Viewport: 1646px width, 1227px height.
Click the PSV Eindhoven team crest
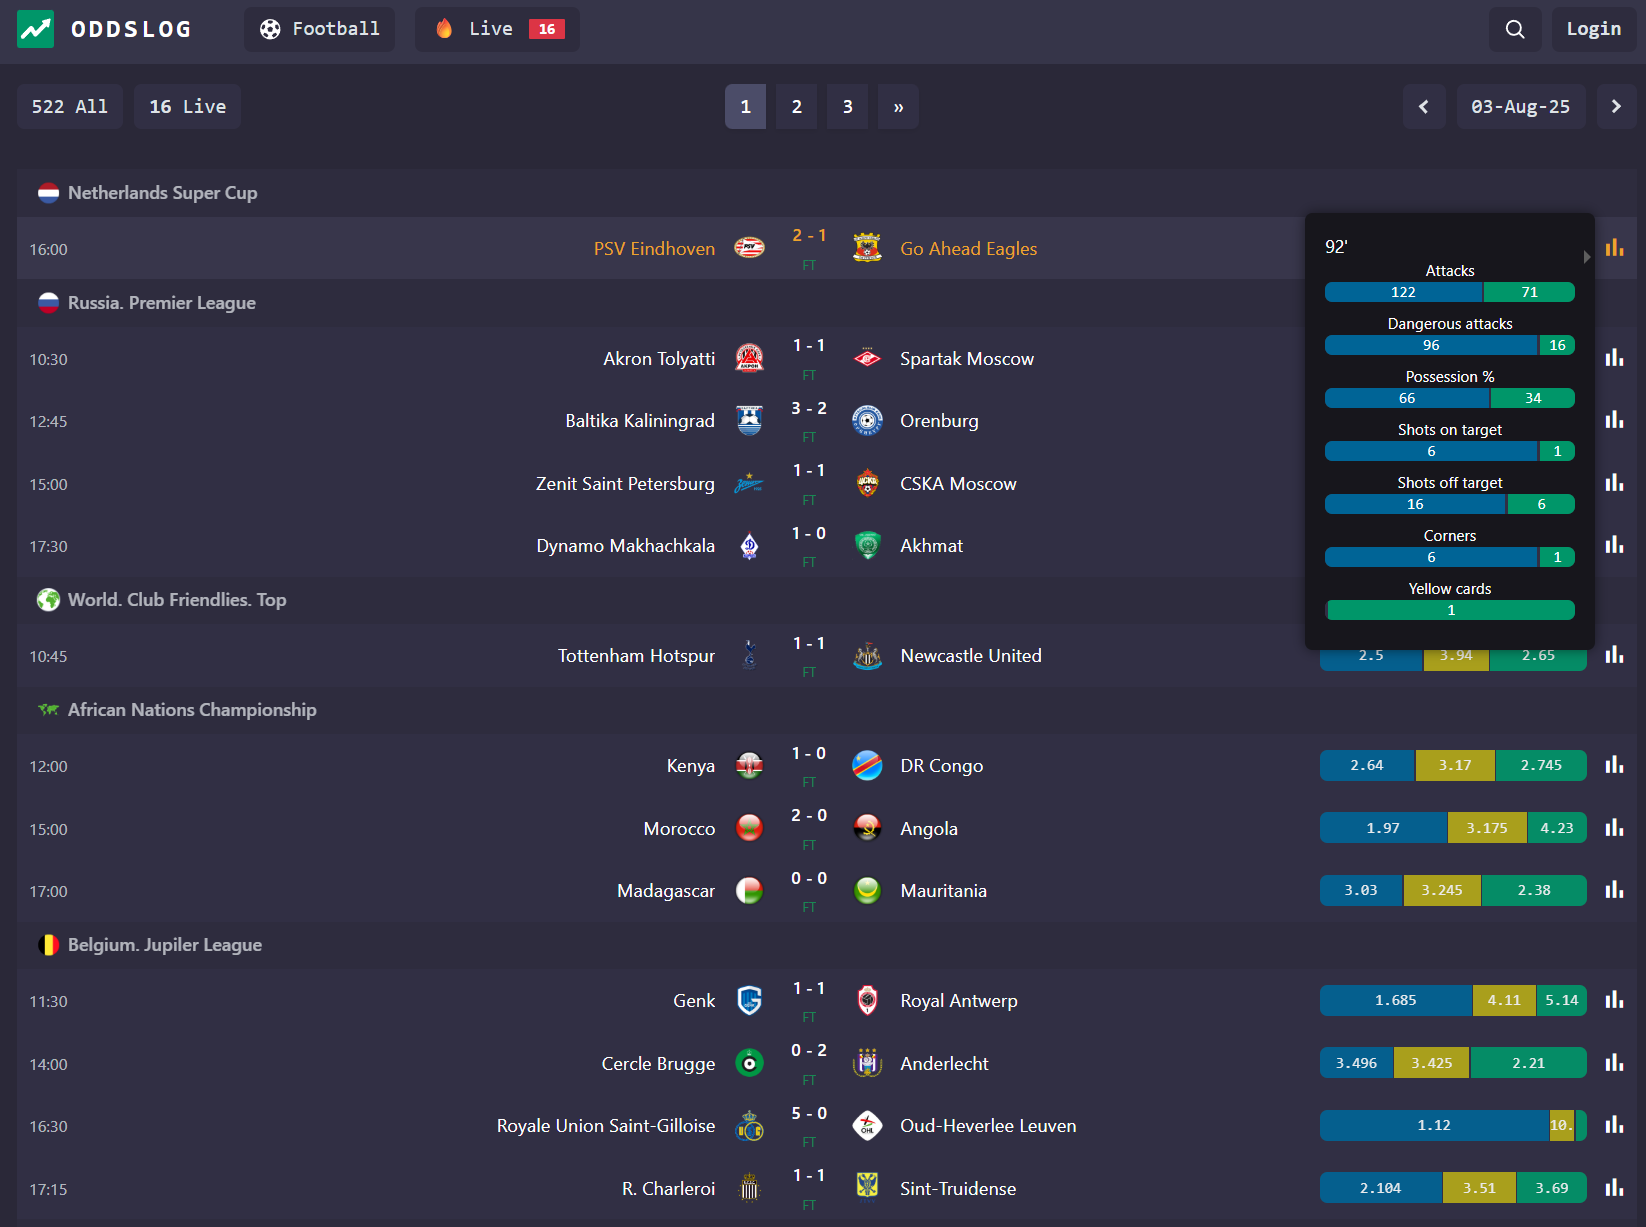[x=749, y=248]
